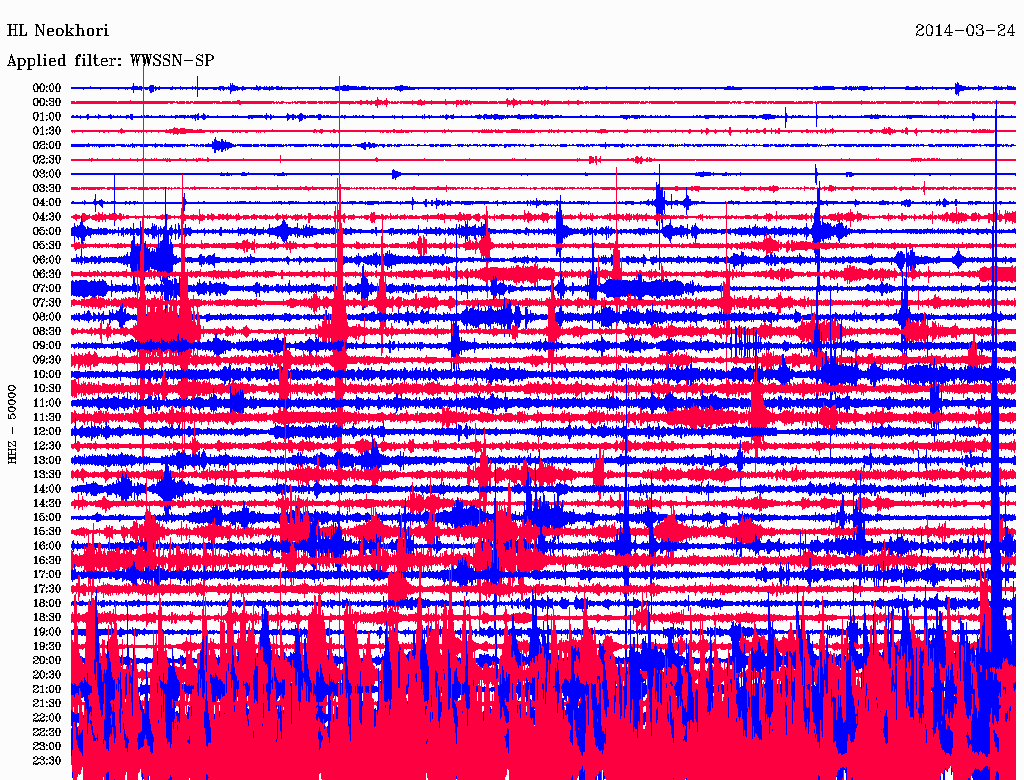Screen dimensions: 1024x780
Task: Click the 17:00 time label
Action: 47,575
